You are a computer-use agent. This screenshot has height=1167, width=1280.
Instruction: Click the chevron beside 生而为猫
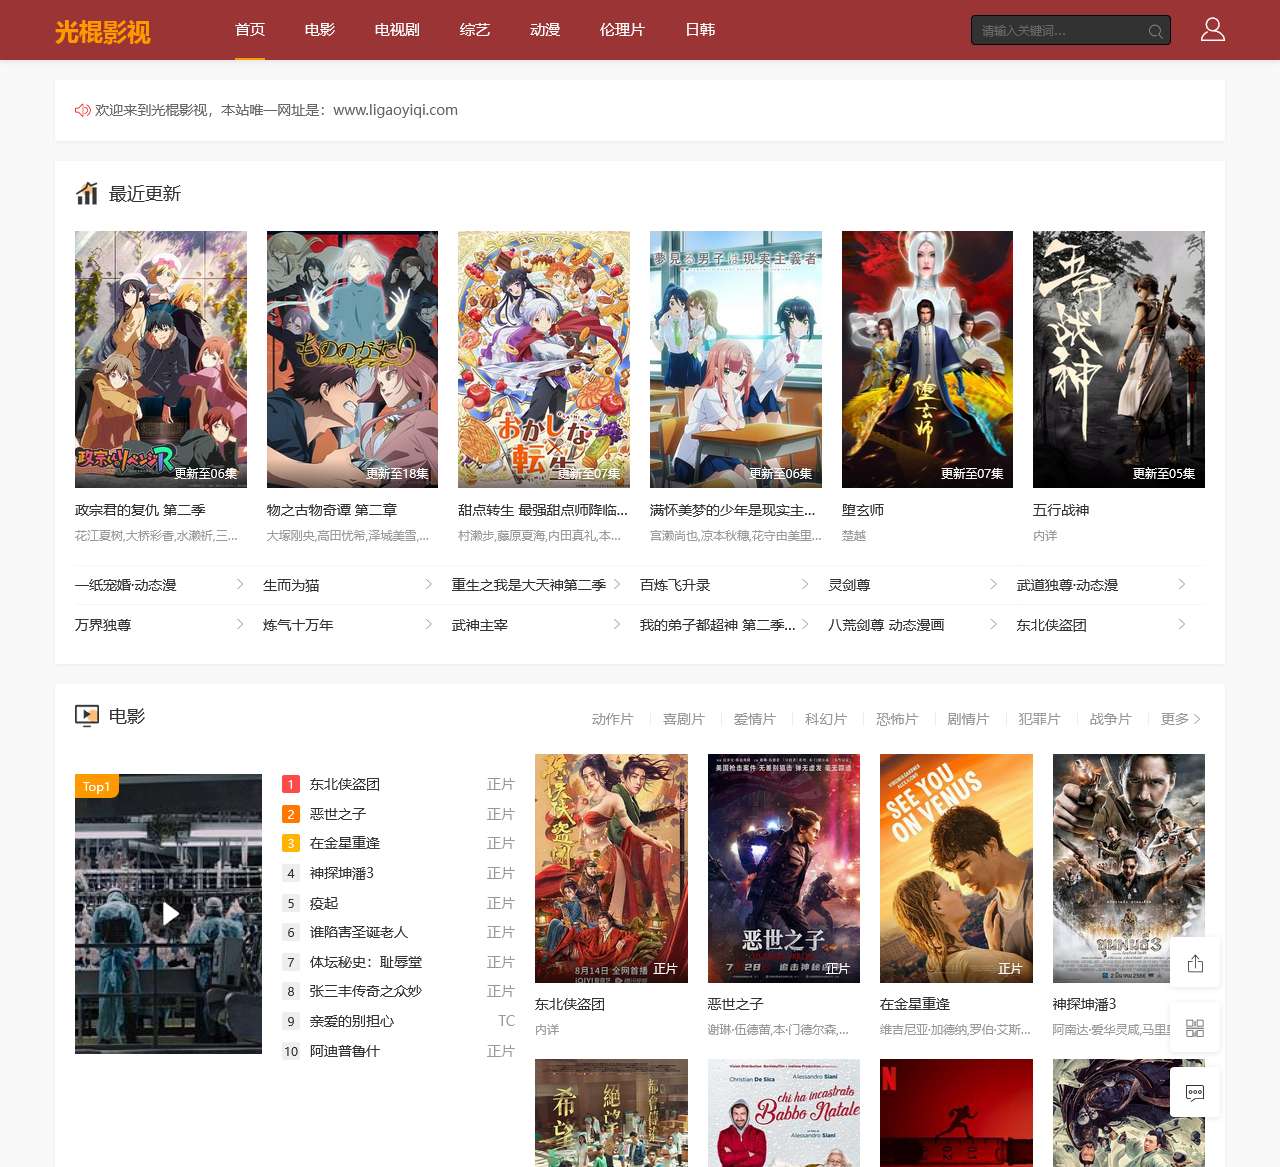pyautogui.click(x=428, y=584)
